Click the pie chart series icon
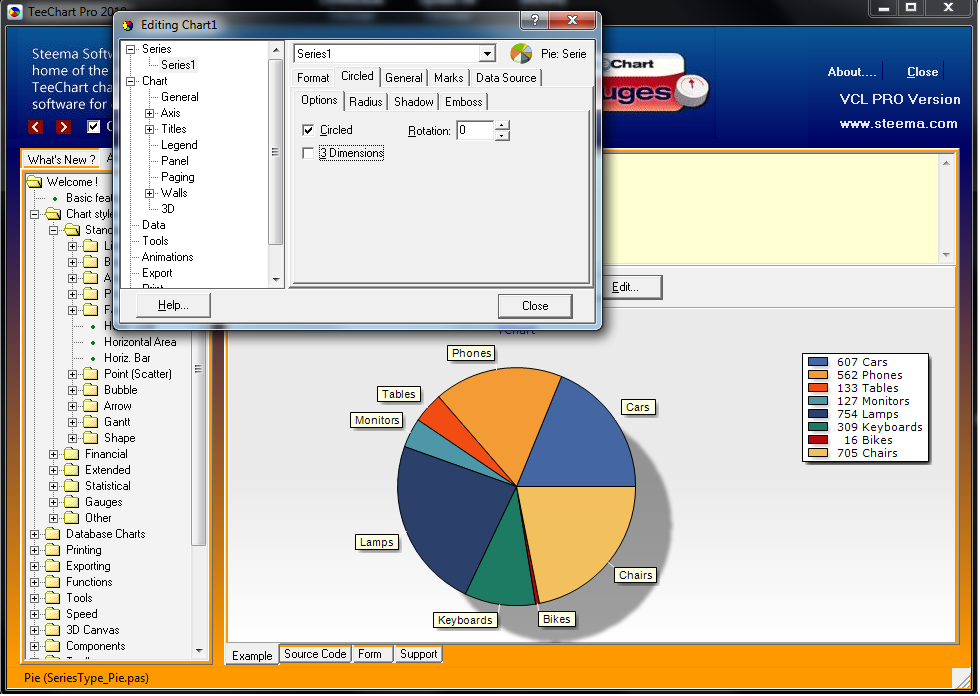 [521, 54]
